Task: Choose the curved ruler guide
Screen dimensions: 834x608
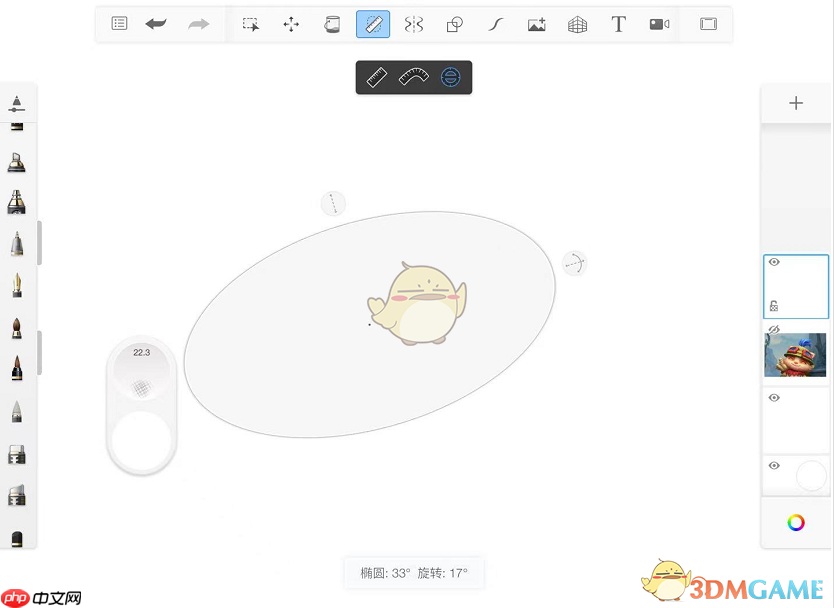Action: [x=414, y=77]
